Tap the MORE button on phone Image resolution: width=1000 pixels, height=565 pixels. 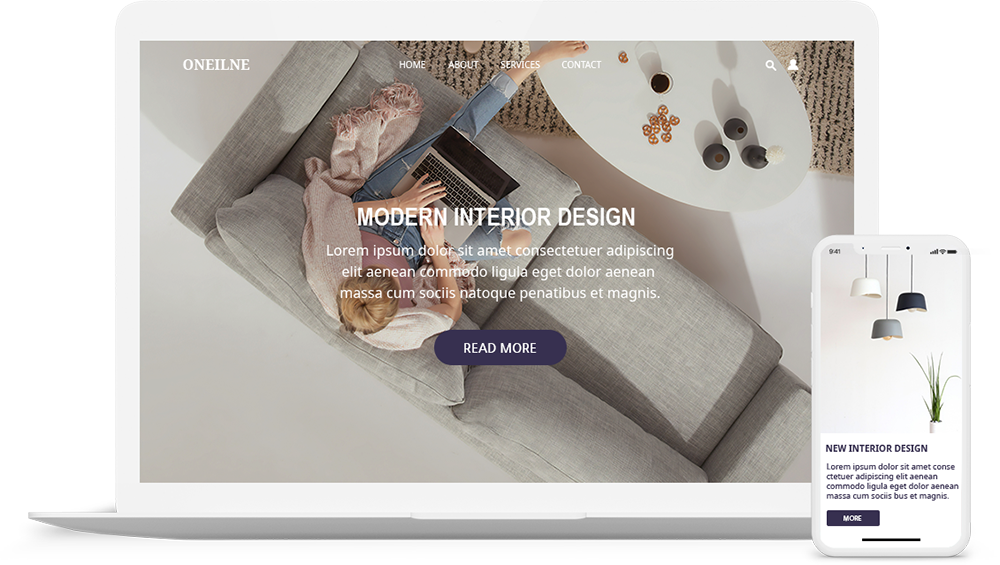pos(853,518)
